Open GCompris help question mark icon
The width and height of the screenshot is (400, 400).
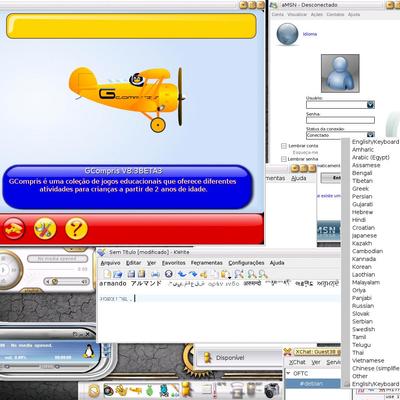76,229
